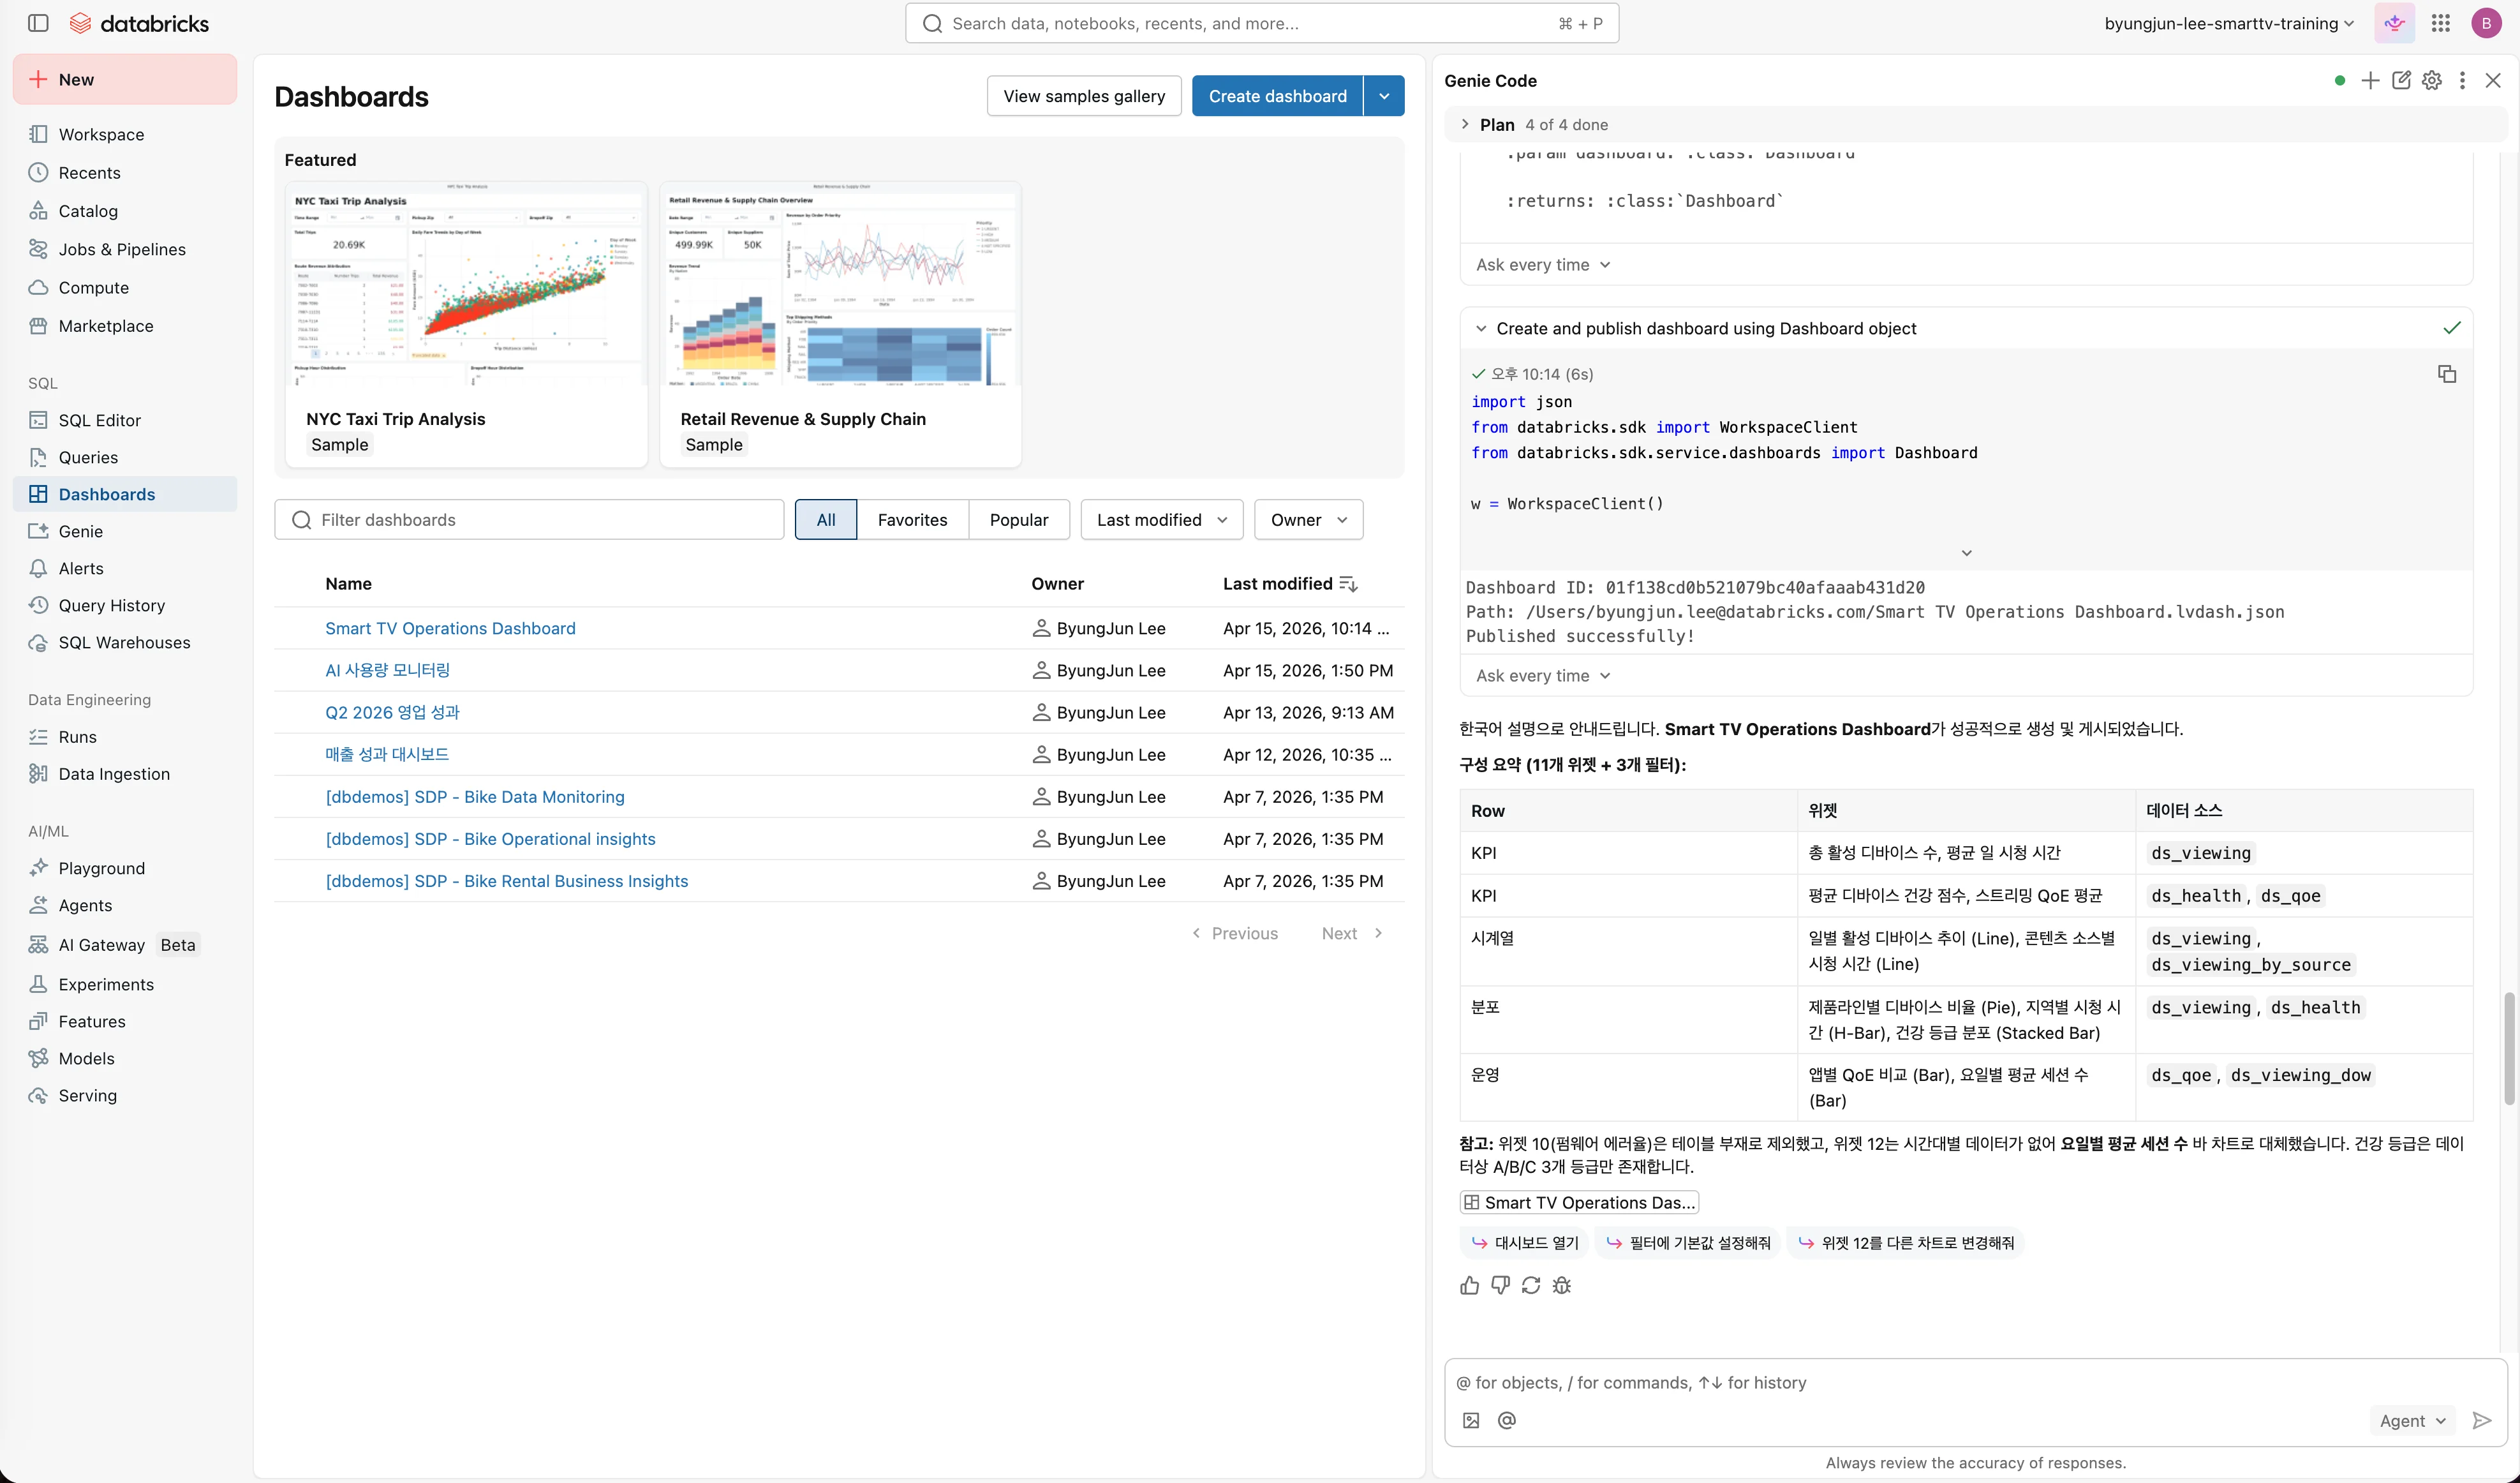Viewport: 2520px width, 1483px height.
Task: Open workspace switcher byungjun-lee-smarttv-training
Action: coord(2229,23)
